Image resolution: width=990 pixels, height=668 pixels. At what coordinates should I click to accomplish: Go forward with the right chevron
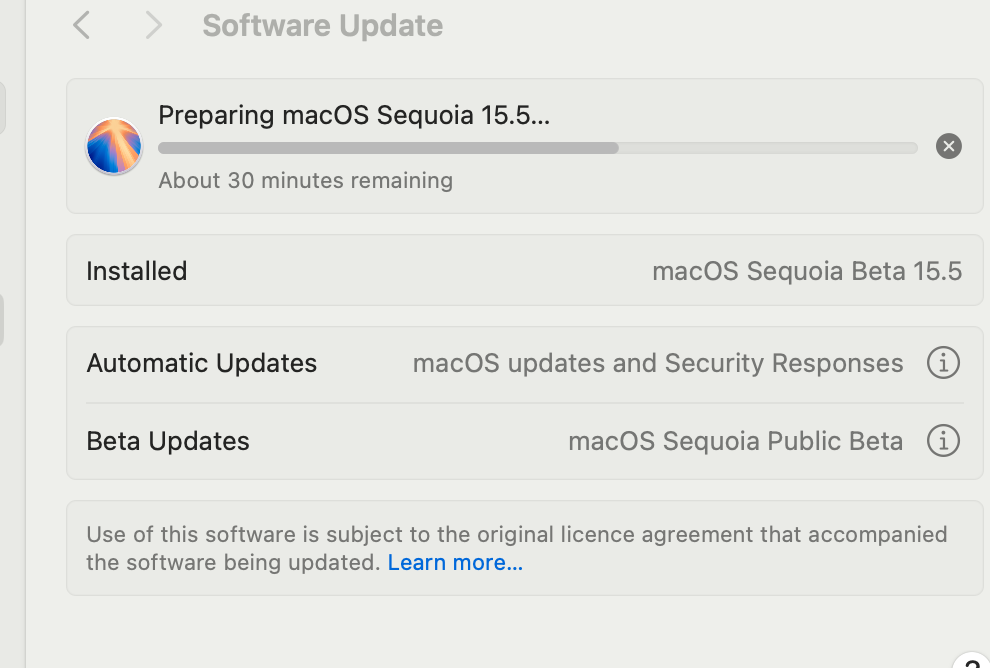[153, 25]
